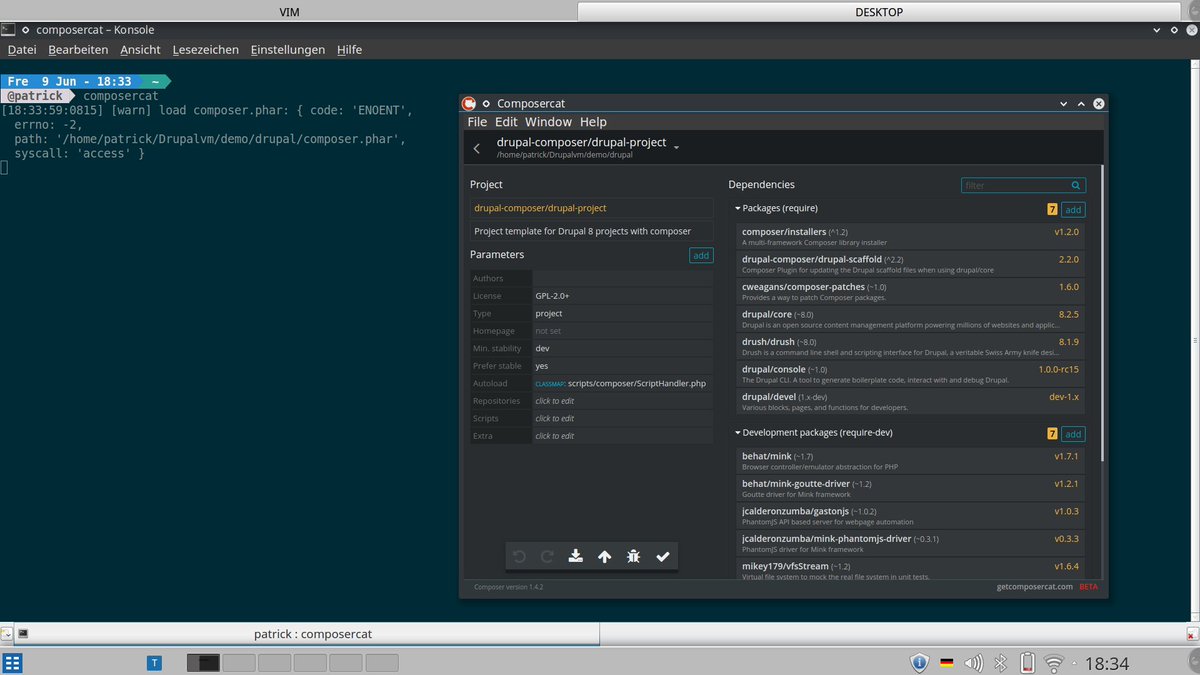The image size is (1200, 675).
Task: Click the shield icon in the system tray
Action: coord(920,662)
